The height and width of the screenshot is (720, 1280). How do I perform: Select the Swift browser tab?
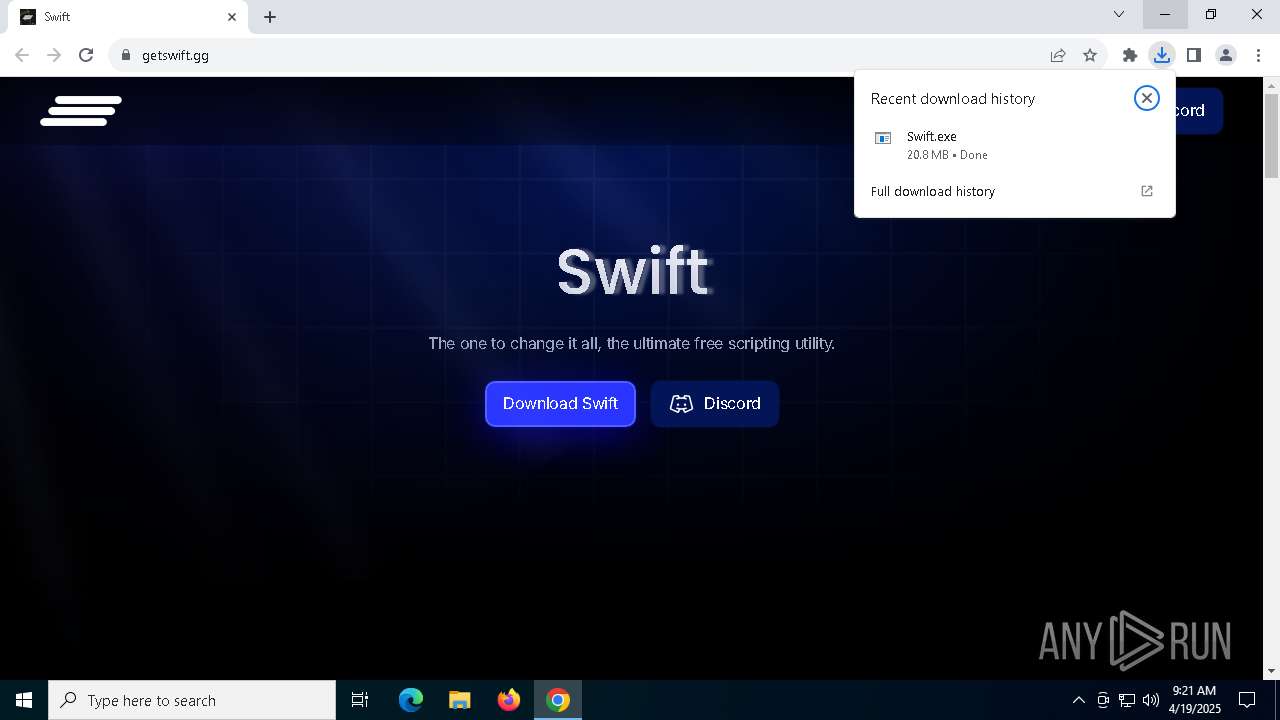click(x=130, y=17)
